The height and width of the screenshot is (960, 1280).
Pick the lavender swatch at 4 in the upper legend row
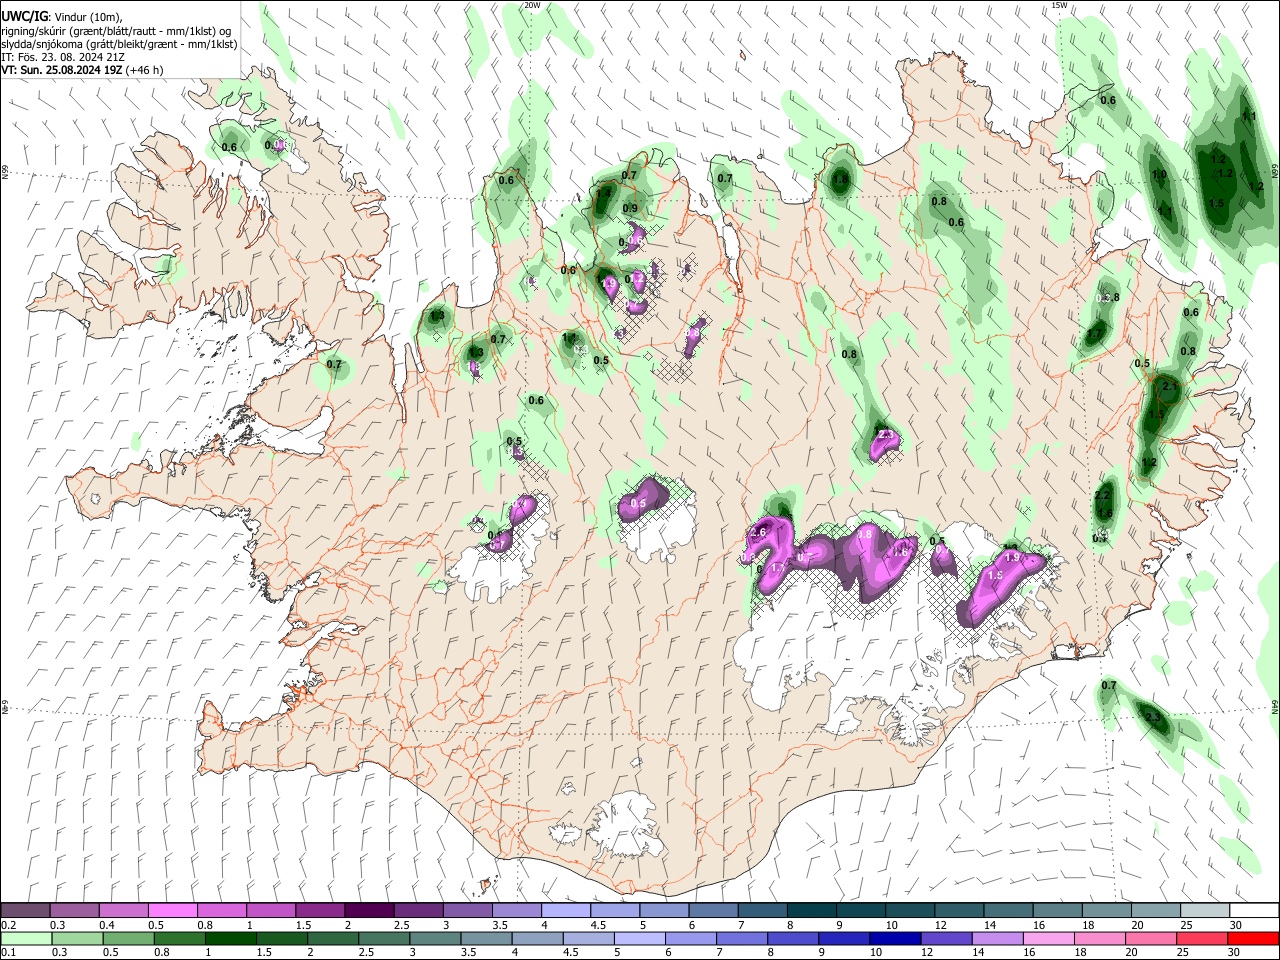tap(565, 910)
